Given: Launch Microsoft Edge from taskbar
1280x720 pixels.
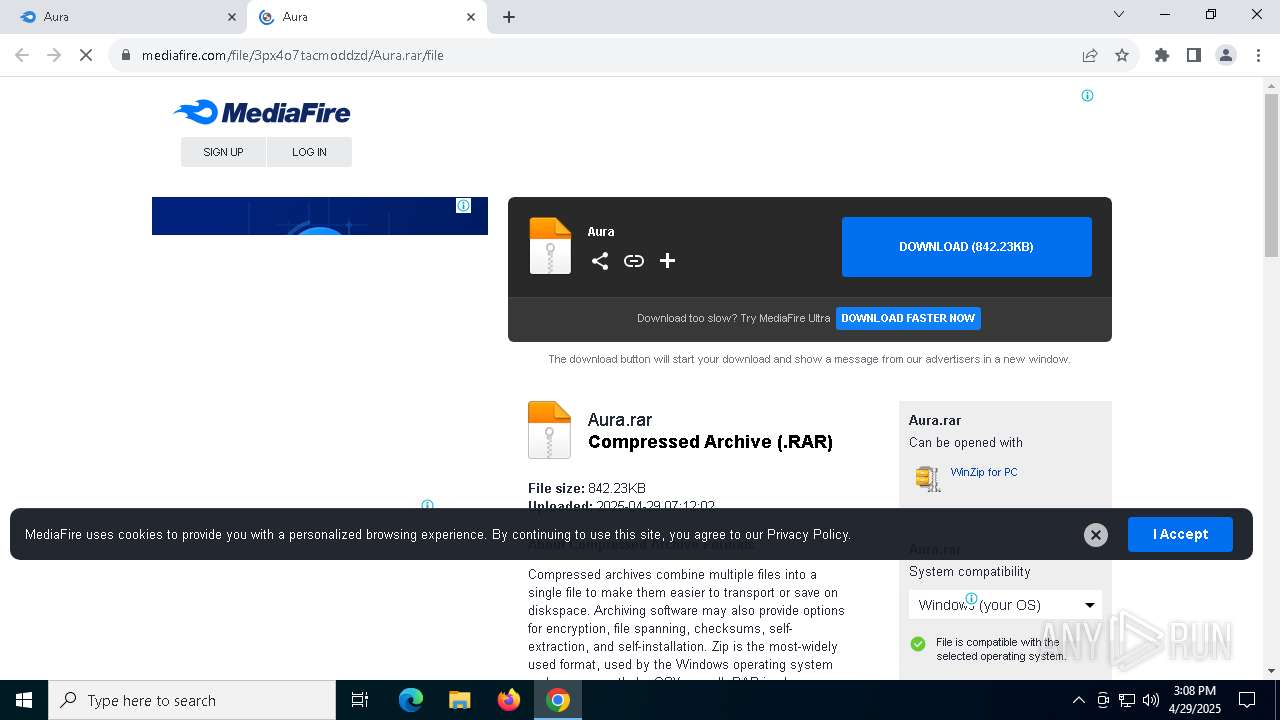Looking at the screenshot, I should (411, 700).
